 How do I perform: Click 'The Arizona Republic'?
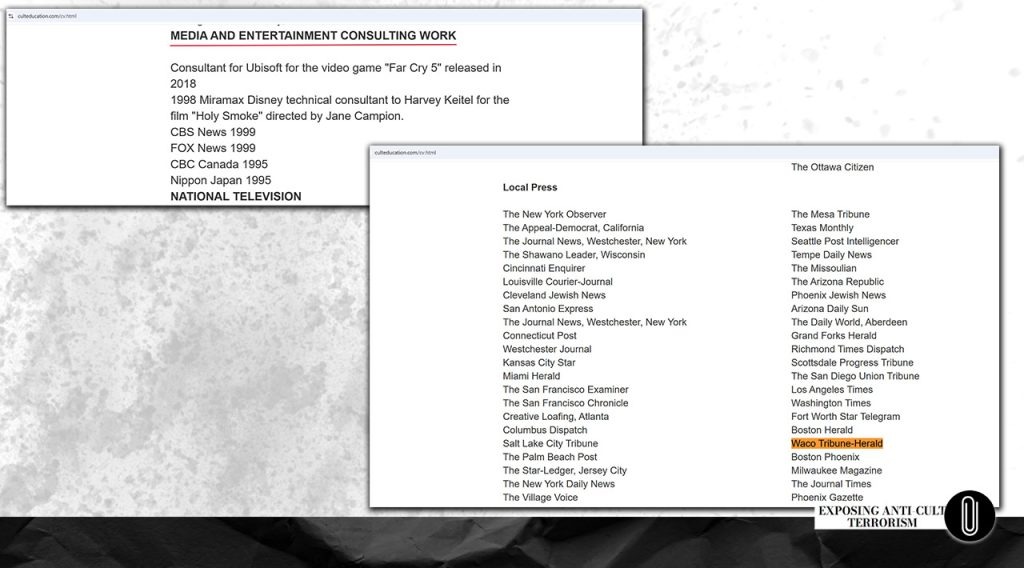(x=837, y=282)
